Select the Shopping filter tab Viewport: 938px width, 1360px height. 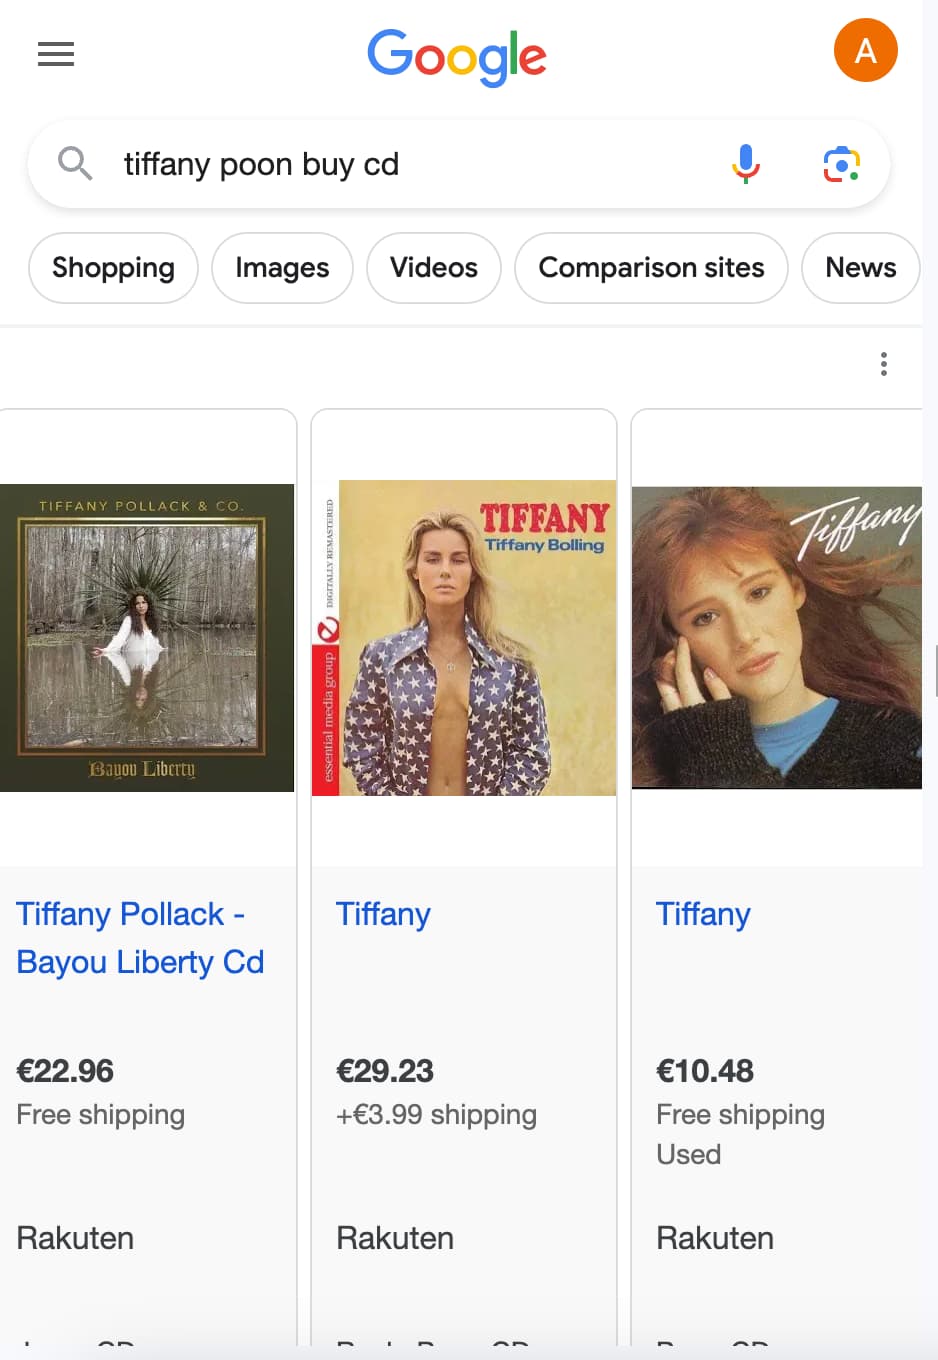point(113,268)
